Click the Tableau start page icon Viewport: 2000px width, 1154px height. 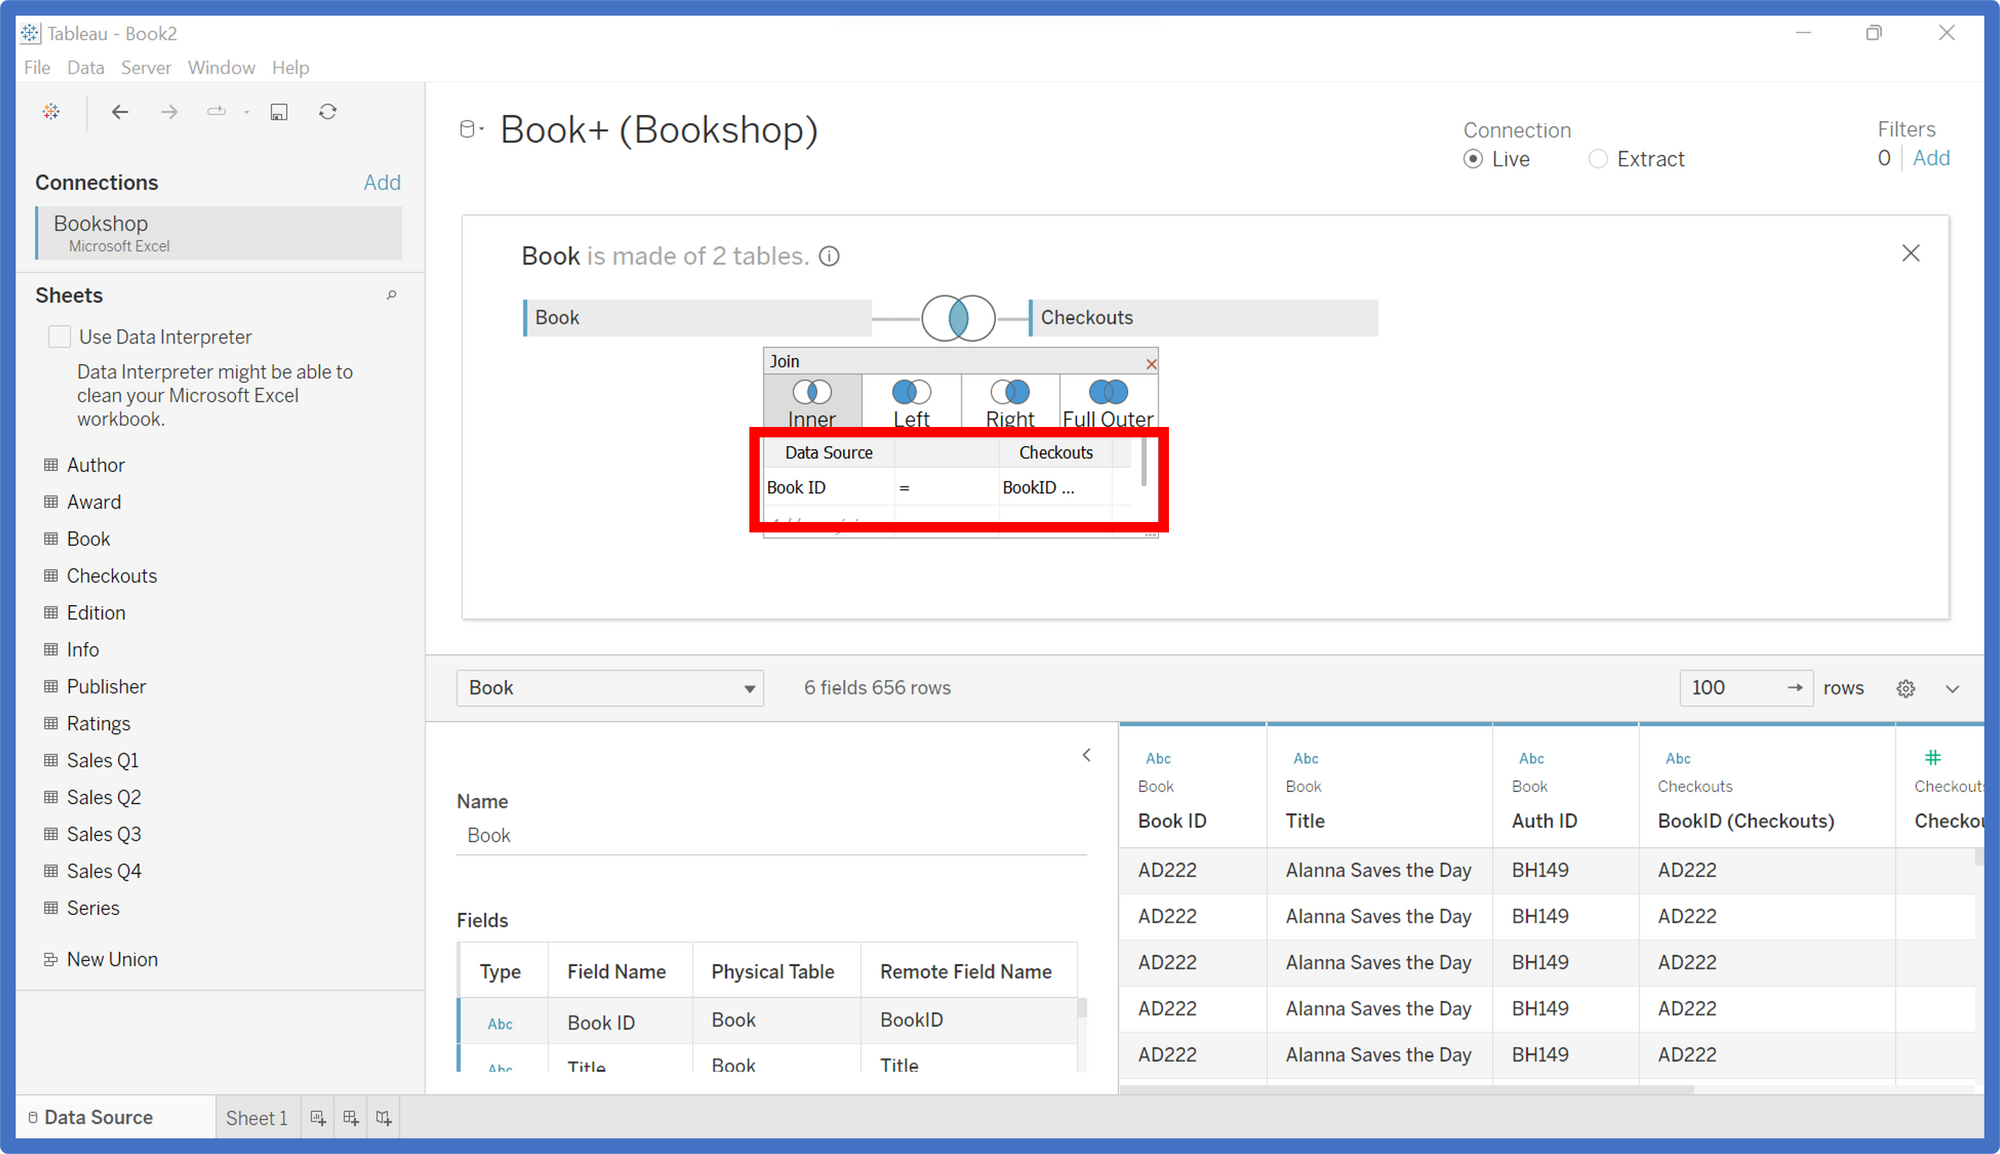pyautogui.click(x=51, y=112)
